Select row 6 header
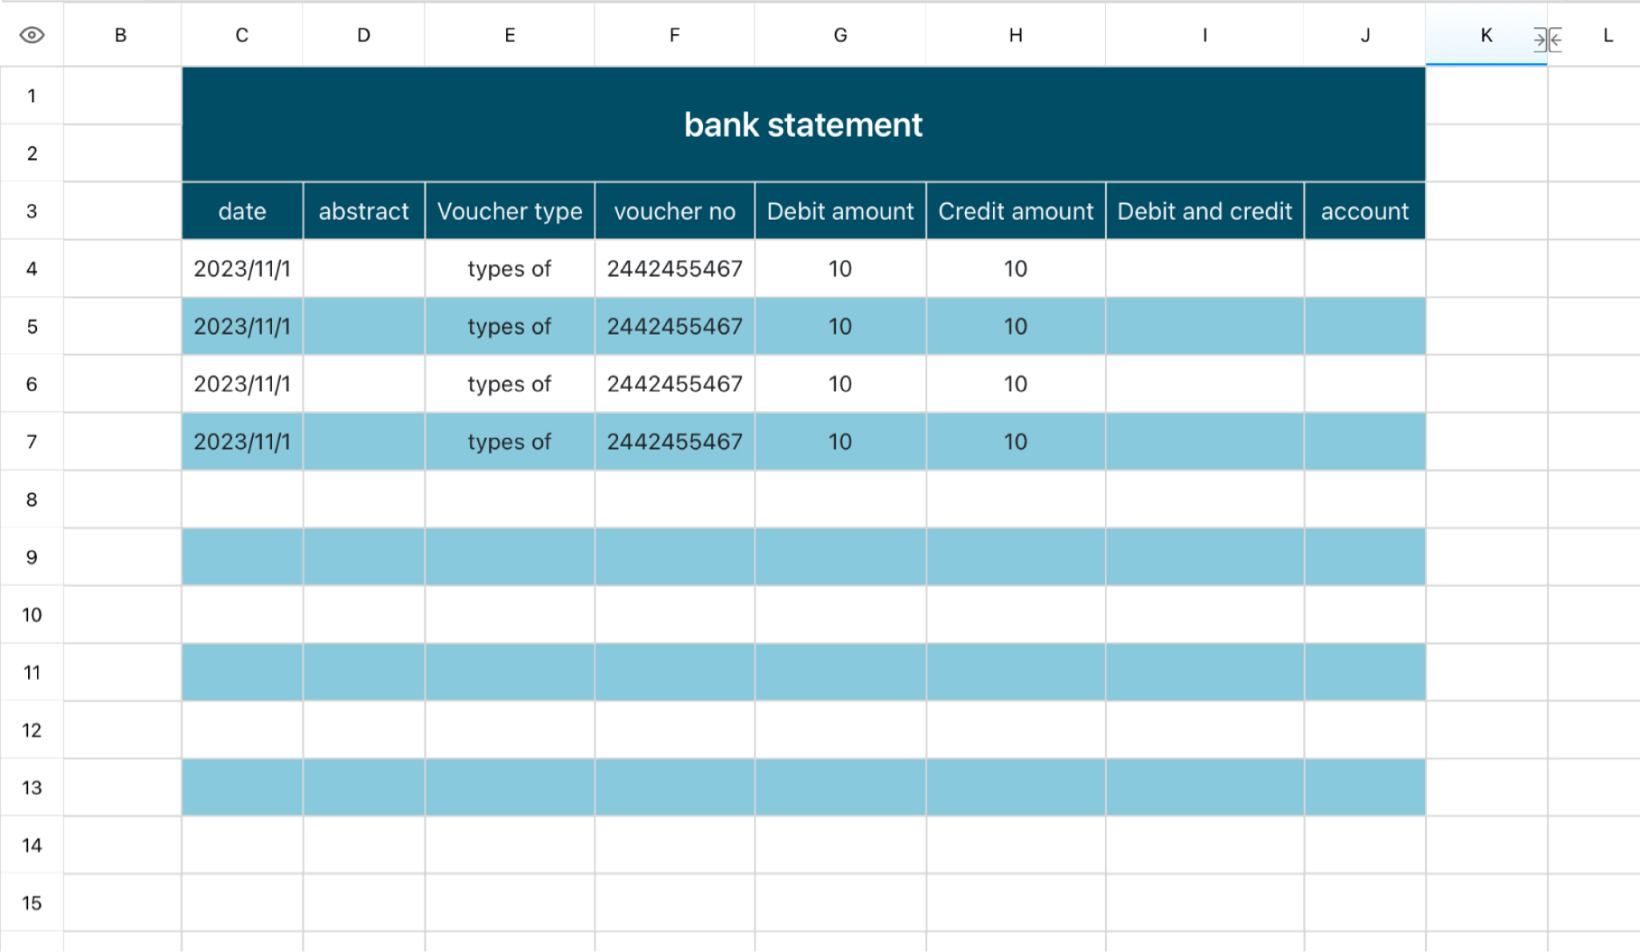 pos(32,384)
